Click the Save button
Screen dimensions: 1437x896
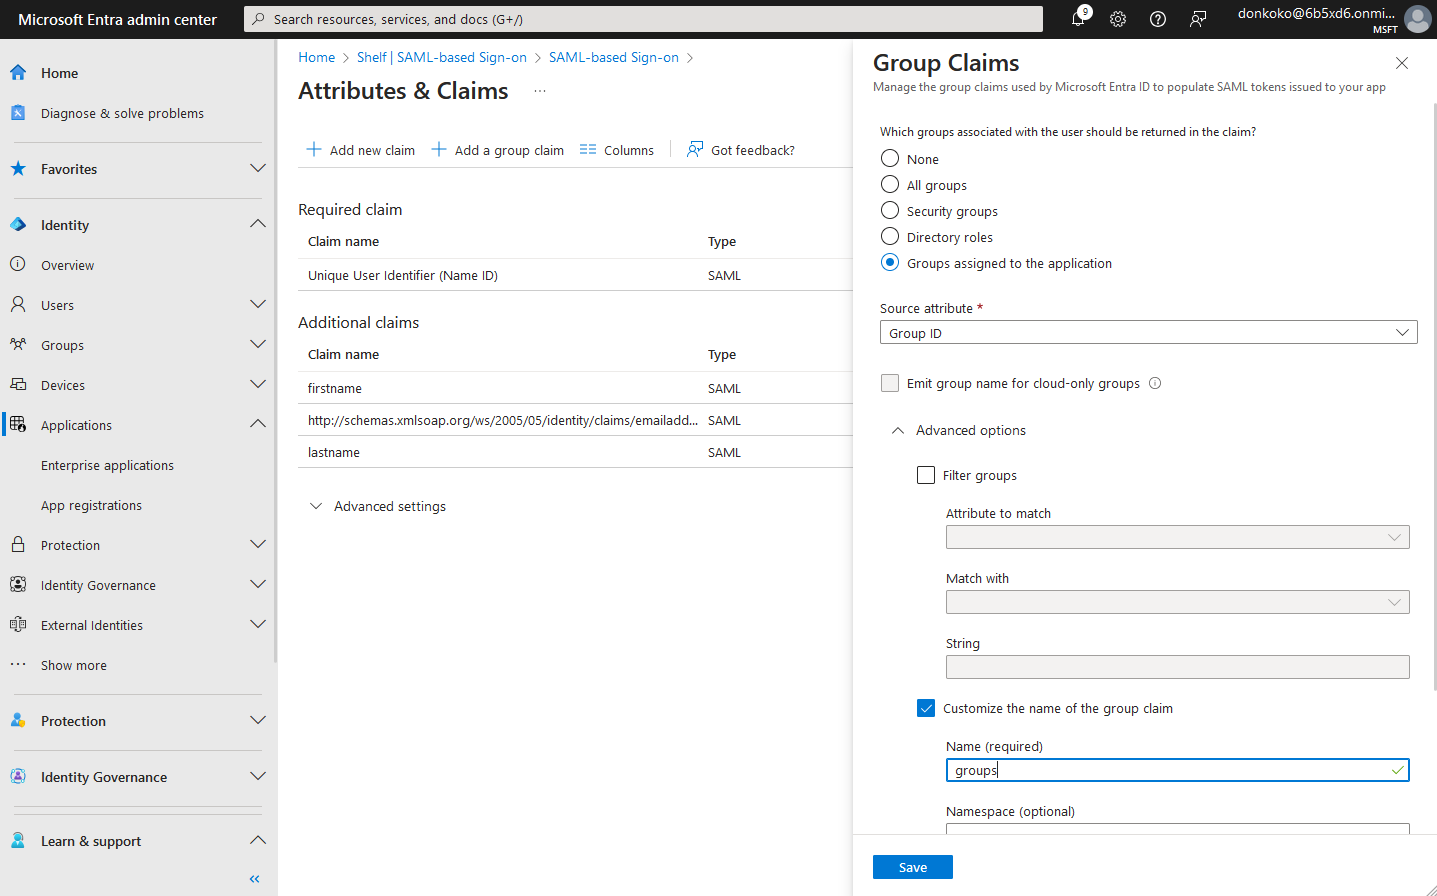tap(912, 867)
